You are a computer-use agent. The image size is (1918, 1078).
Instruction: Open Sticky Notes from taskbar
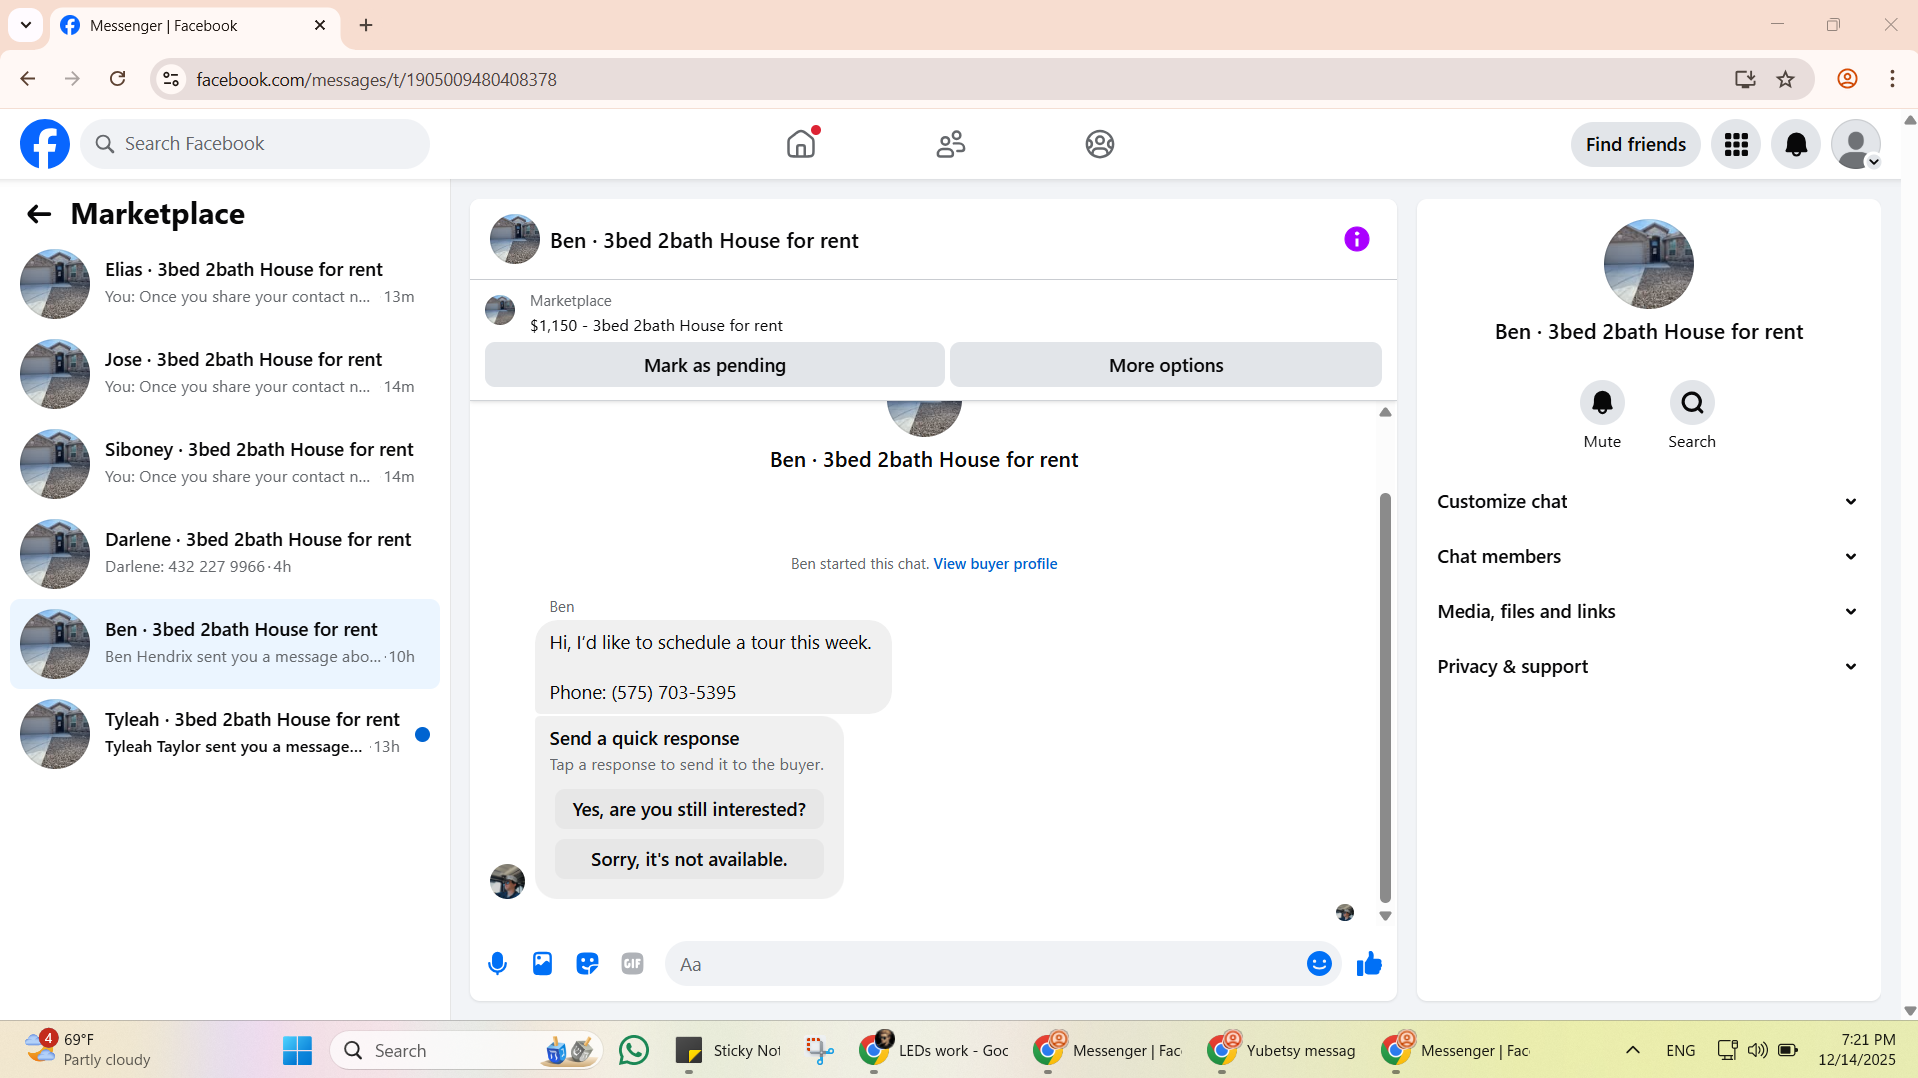tap(729, 1050)
